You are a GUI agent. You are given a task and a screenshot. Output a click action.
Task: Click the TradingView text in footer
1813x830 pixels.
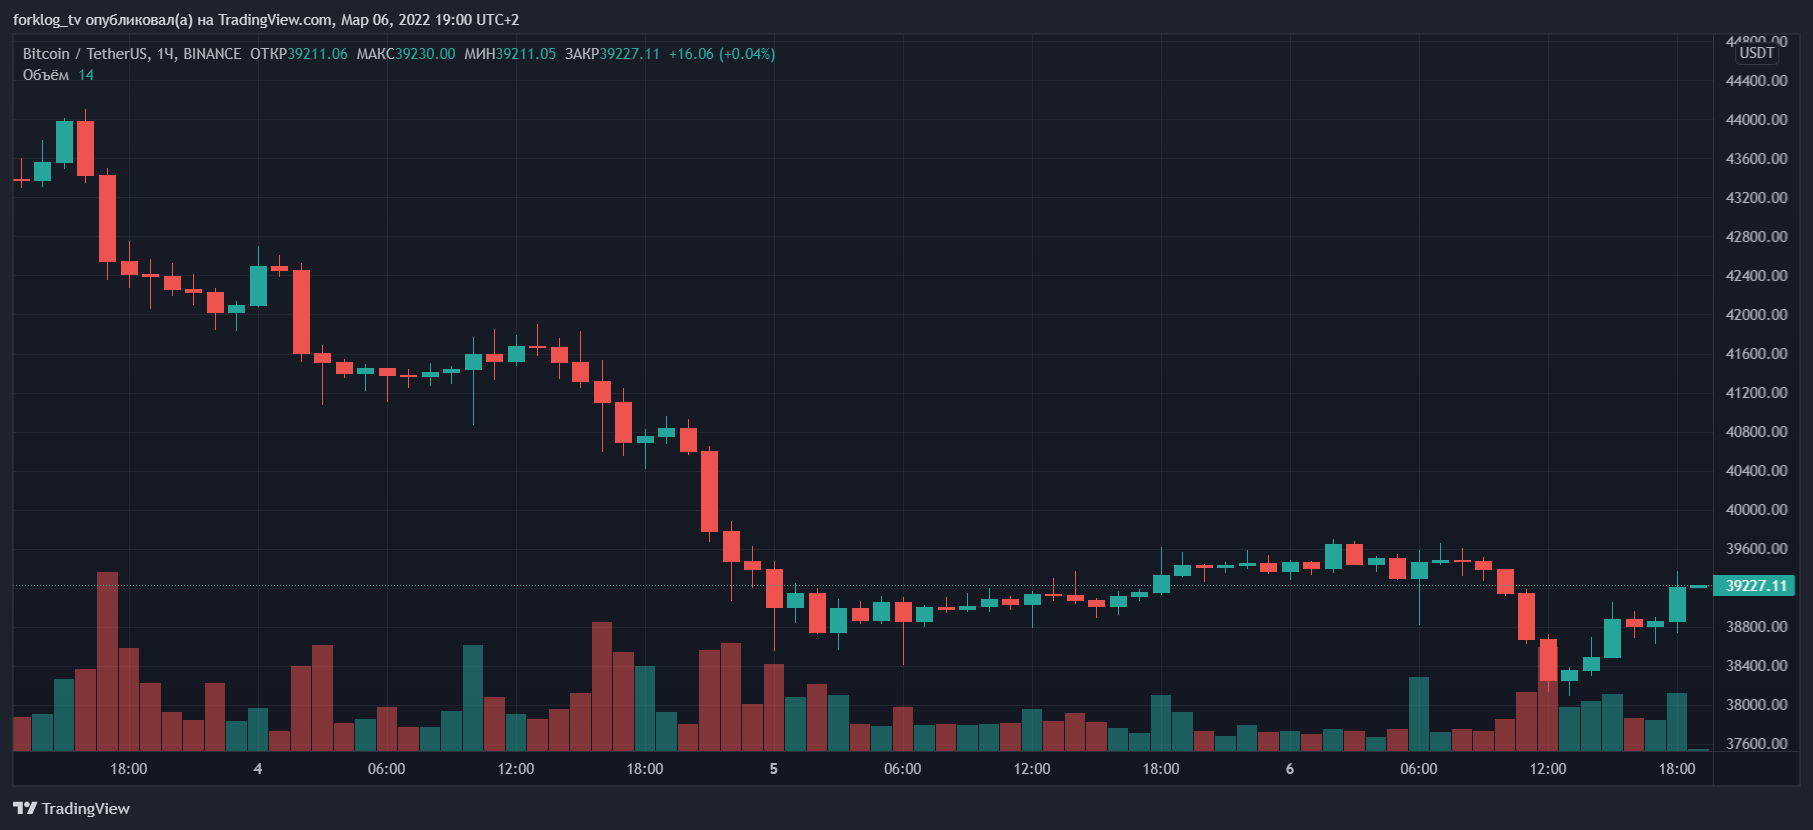[x=86, y=808]
